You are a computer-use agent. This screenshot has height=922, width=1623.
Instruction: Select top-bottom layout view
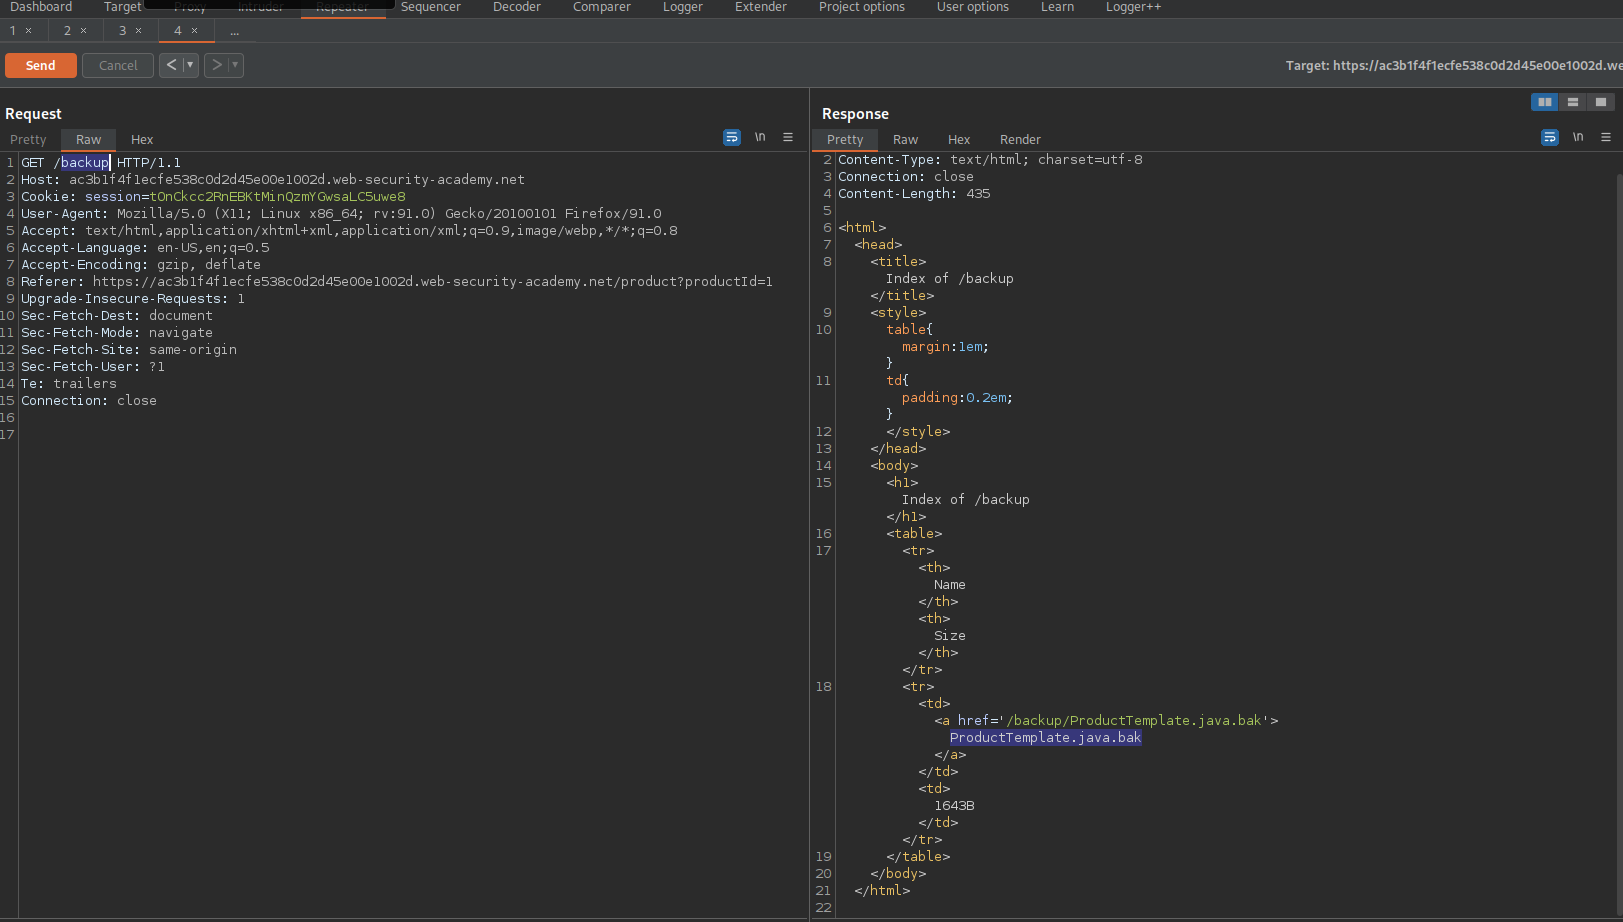tap(1573, 102)
